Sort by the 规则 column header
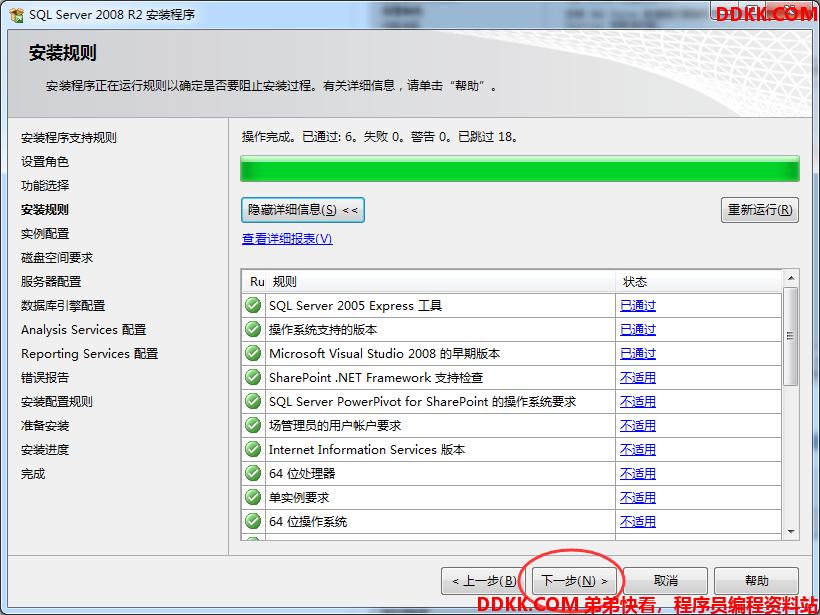This screenshot has width=820, height=615. 441,282
